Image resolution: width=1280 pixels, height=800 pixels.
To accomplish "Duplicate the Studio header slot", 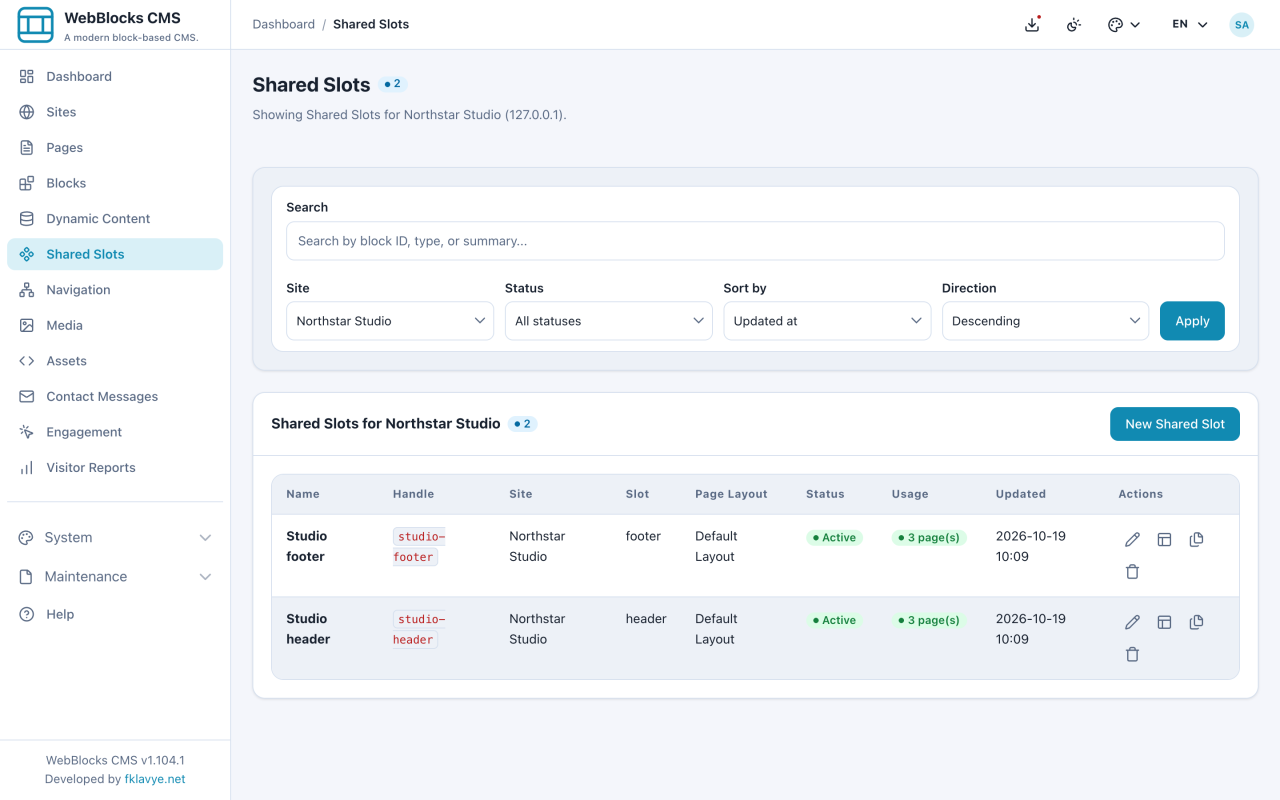I will (1196, 622).
